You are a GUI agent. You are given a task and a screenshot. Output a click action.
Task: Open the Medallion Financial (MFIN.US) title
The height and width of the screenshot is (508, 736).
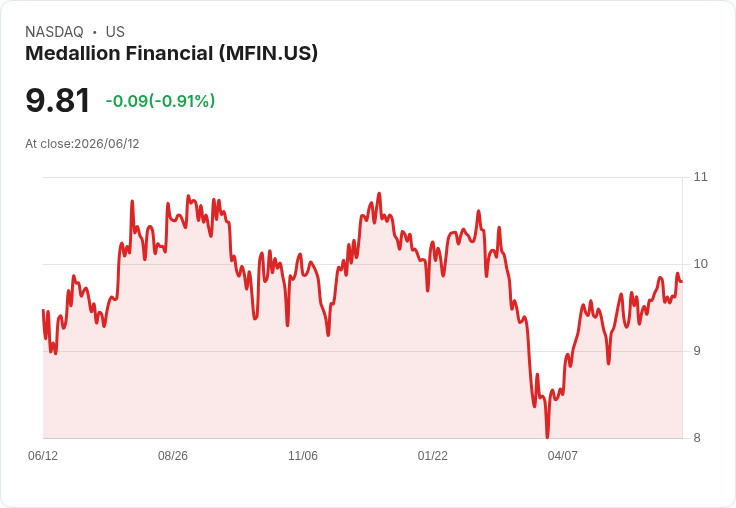[171, 53]
